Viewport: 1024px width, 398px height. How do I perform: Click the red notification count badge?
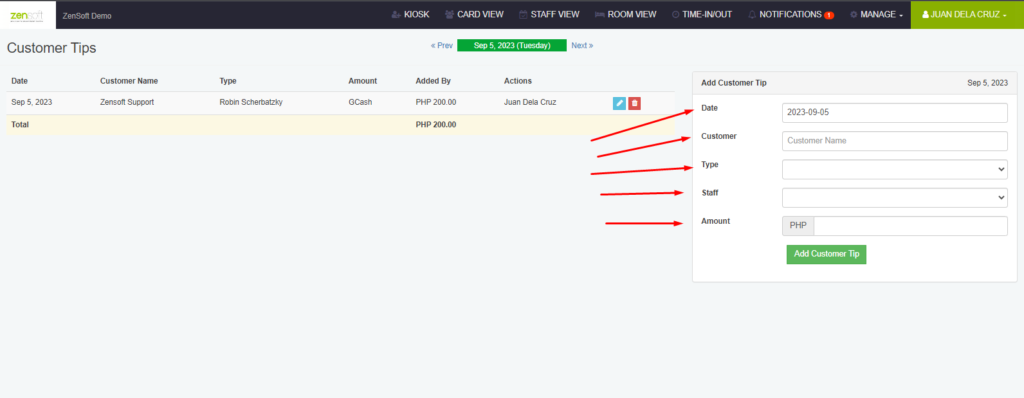coord(829,15)
